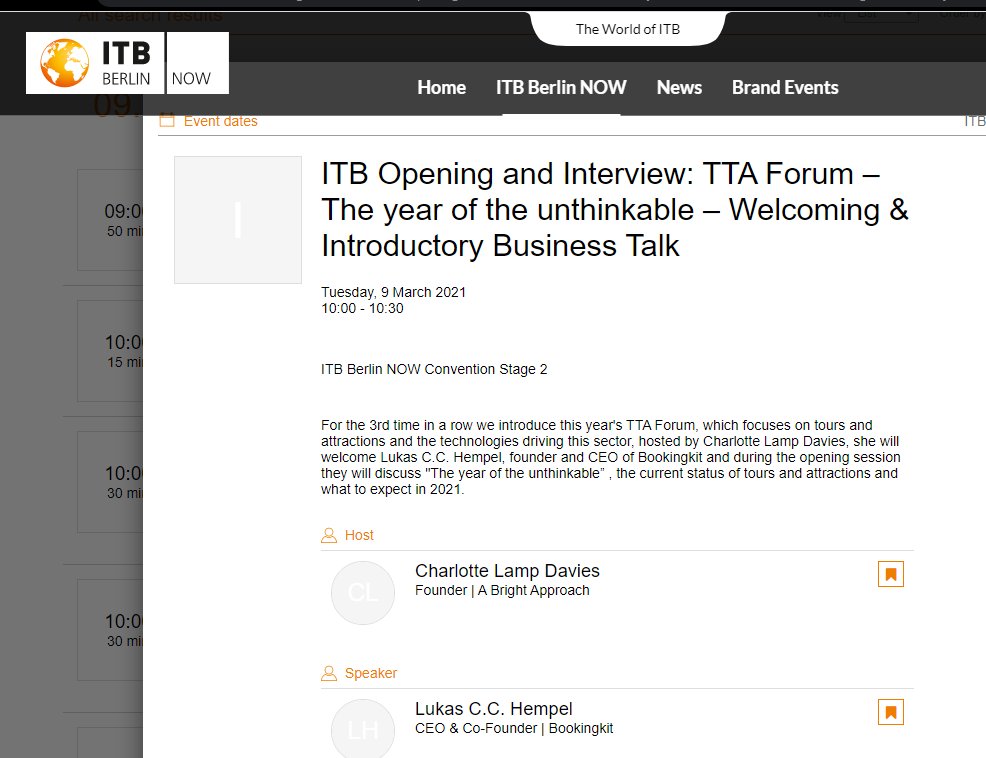
Task: Click the time 10:00 - 10:30
Action: pos(362,308)
